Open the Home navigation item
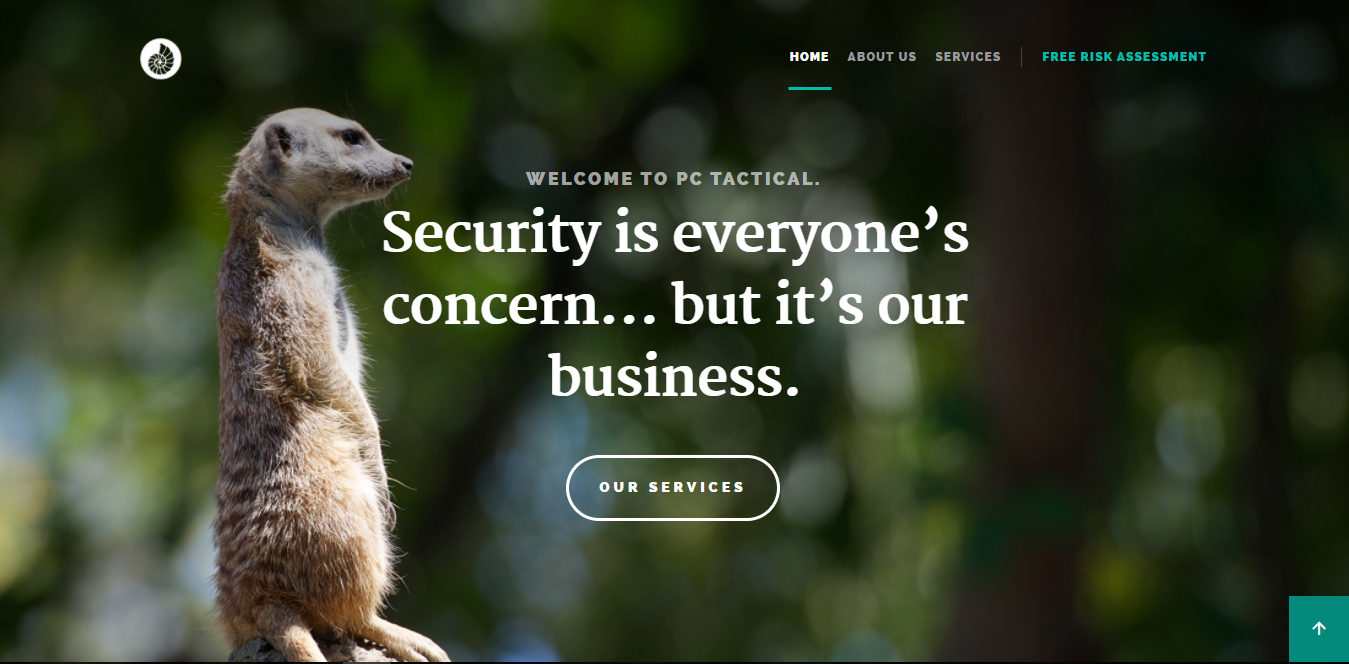 [x=809, y=57]
